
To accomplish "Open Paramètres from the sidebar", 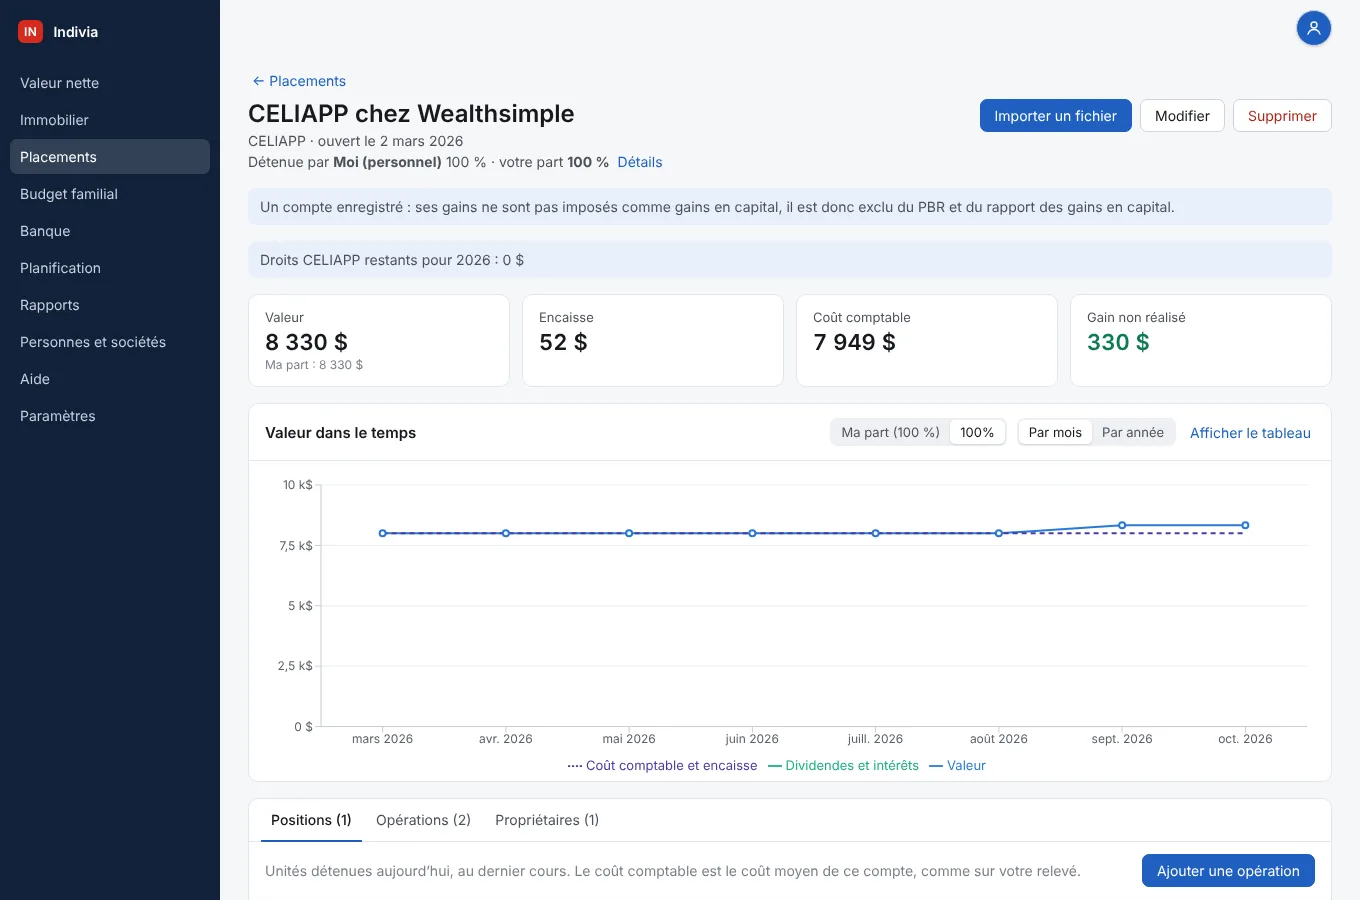I will point(110,416).
